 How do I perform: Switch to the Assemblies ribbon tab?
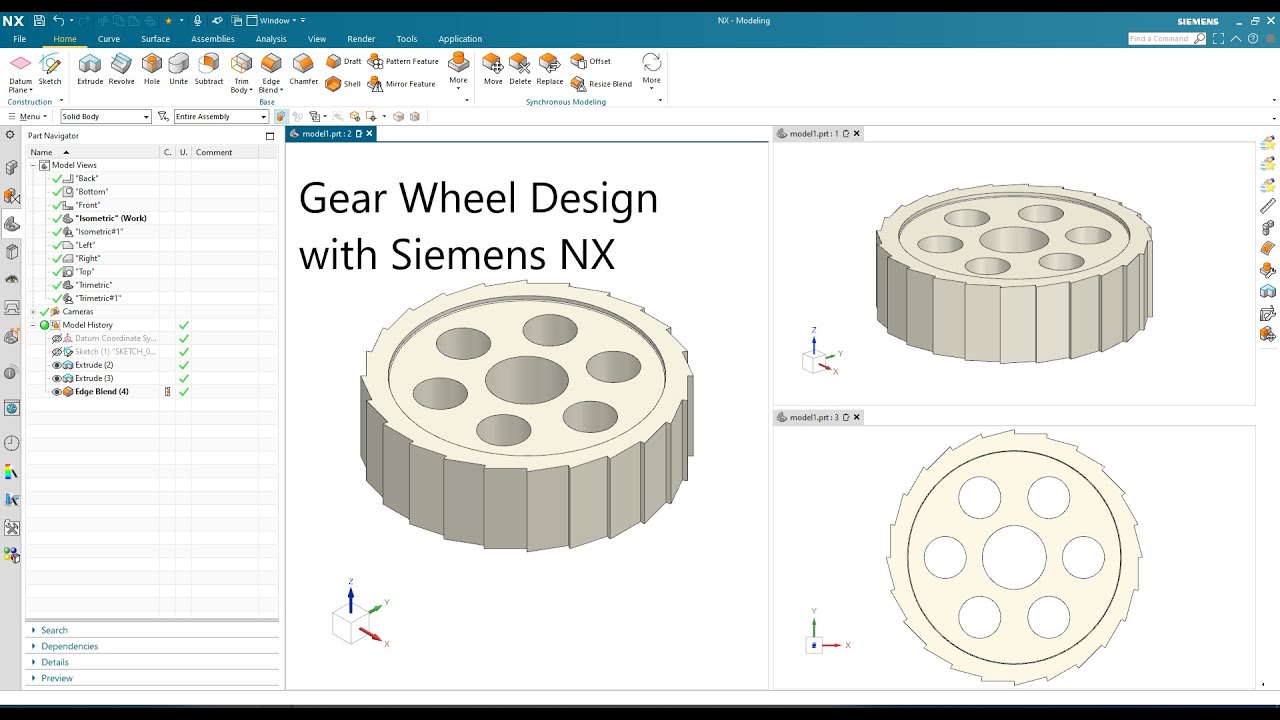213,39
